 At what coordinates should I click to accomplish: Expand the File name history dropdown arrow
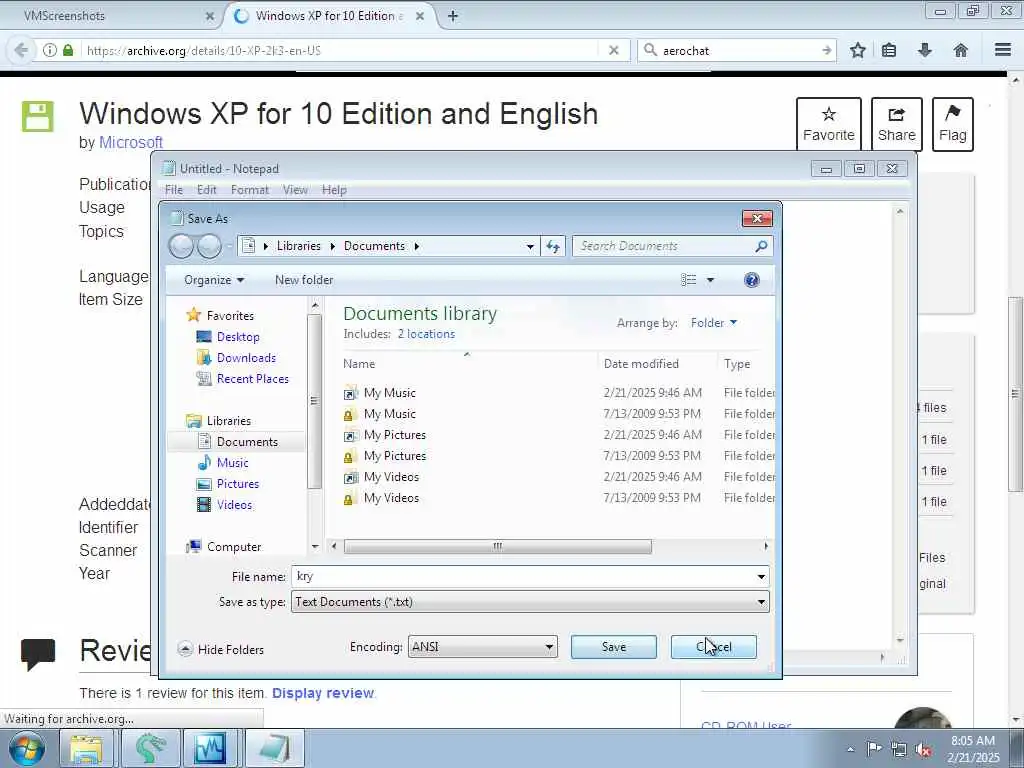pyautogui.click(x=761, y=577)
